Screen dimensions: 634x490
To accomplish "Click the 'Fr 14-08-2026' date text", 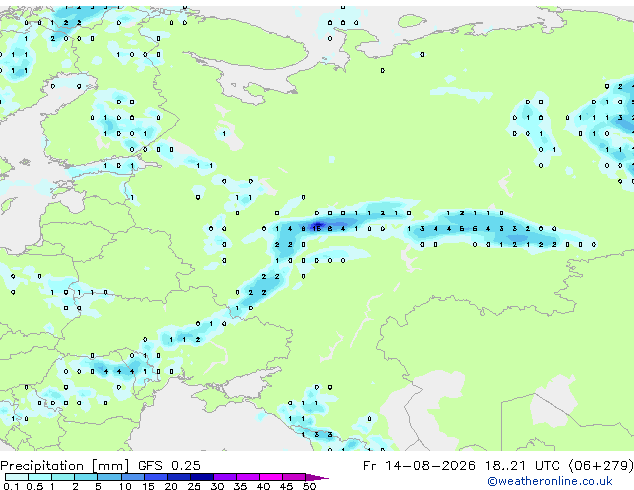I will point(419,466).
